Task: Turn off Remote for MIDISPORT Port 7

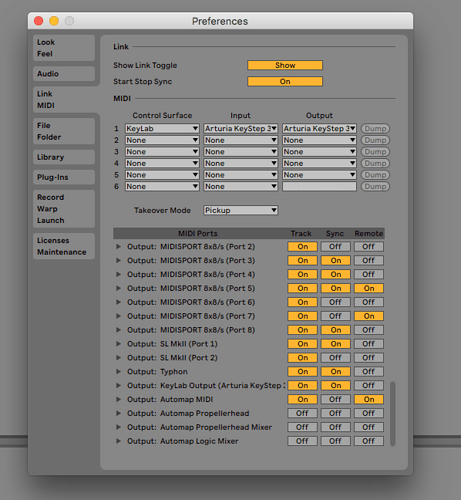Action: click(x=369, y=316)
